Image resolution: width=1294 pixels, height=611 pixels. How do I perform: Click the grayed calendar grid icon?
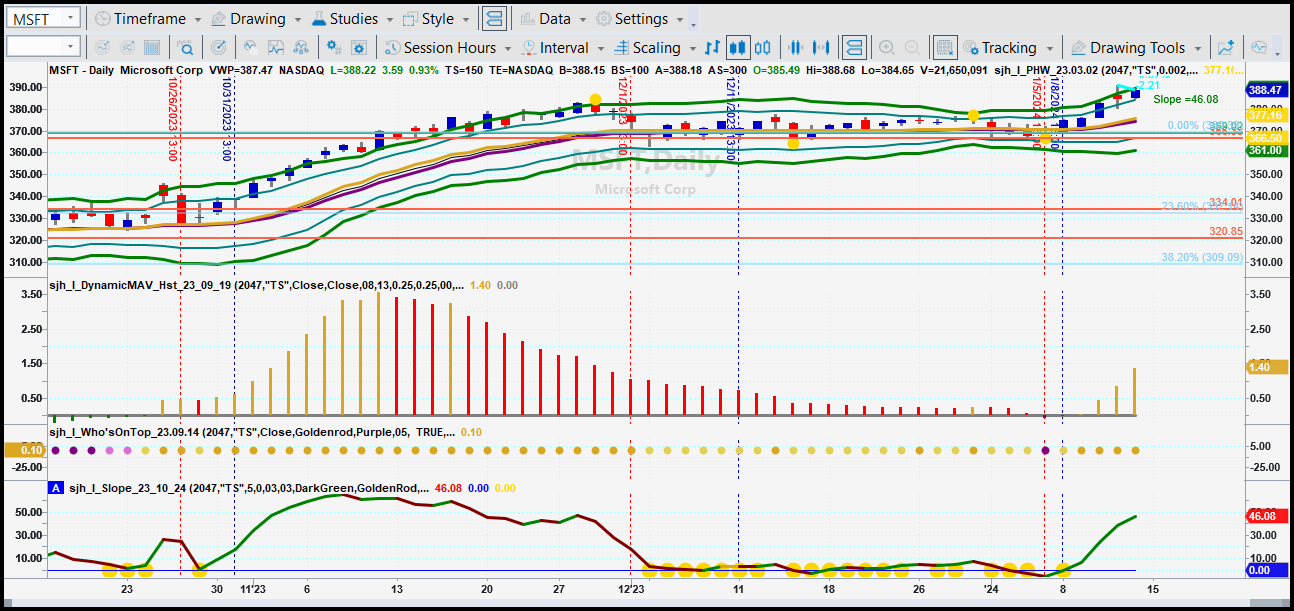pos(152,47)
